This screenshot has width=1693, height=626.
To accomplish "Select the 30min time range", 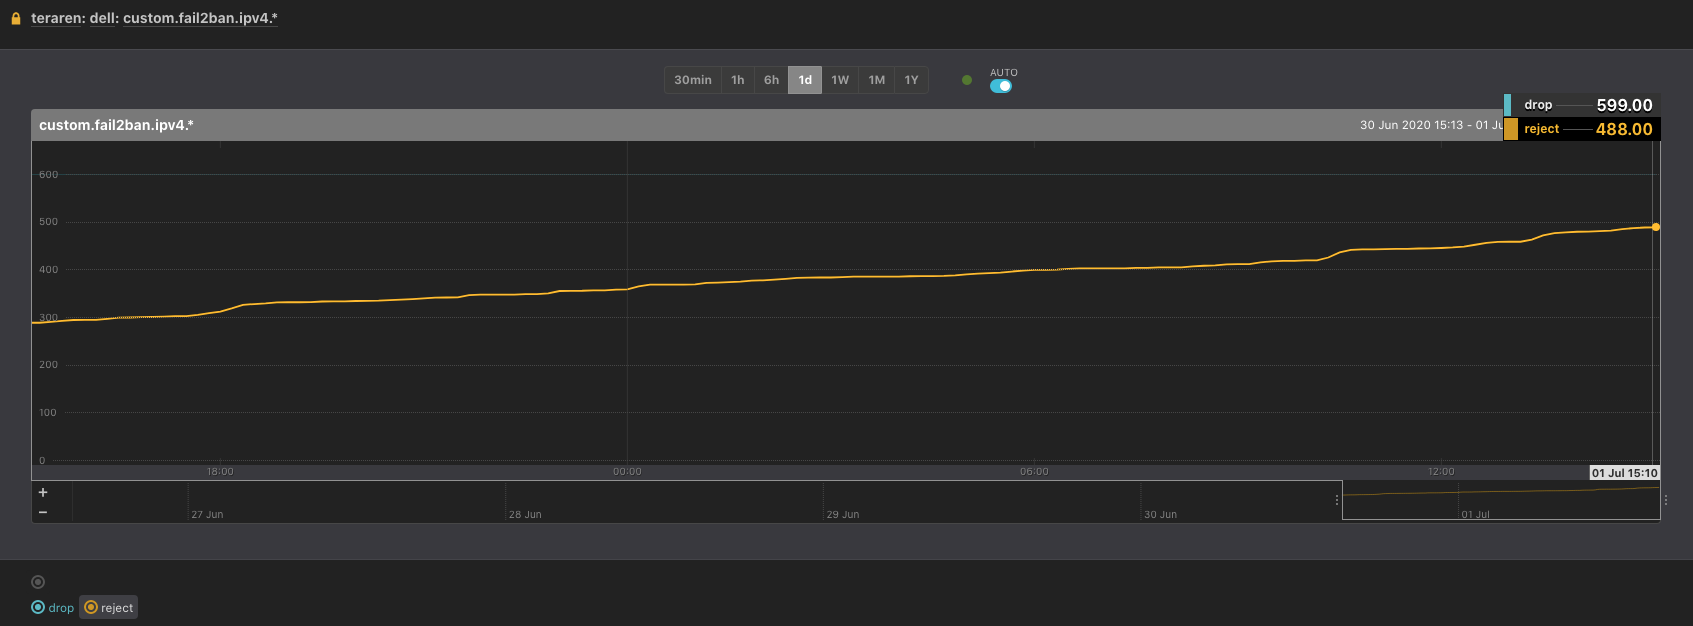I will (x=693, y=80).
